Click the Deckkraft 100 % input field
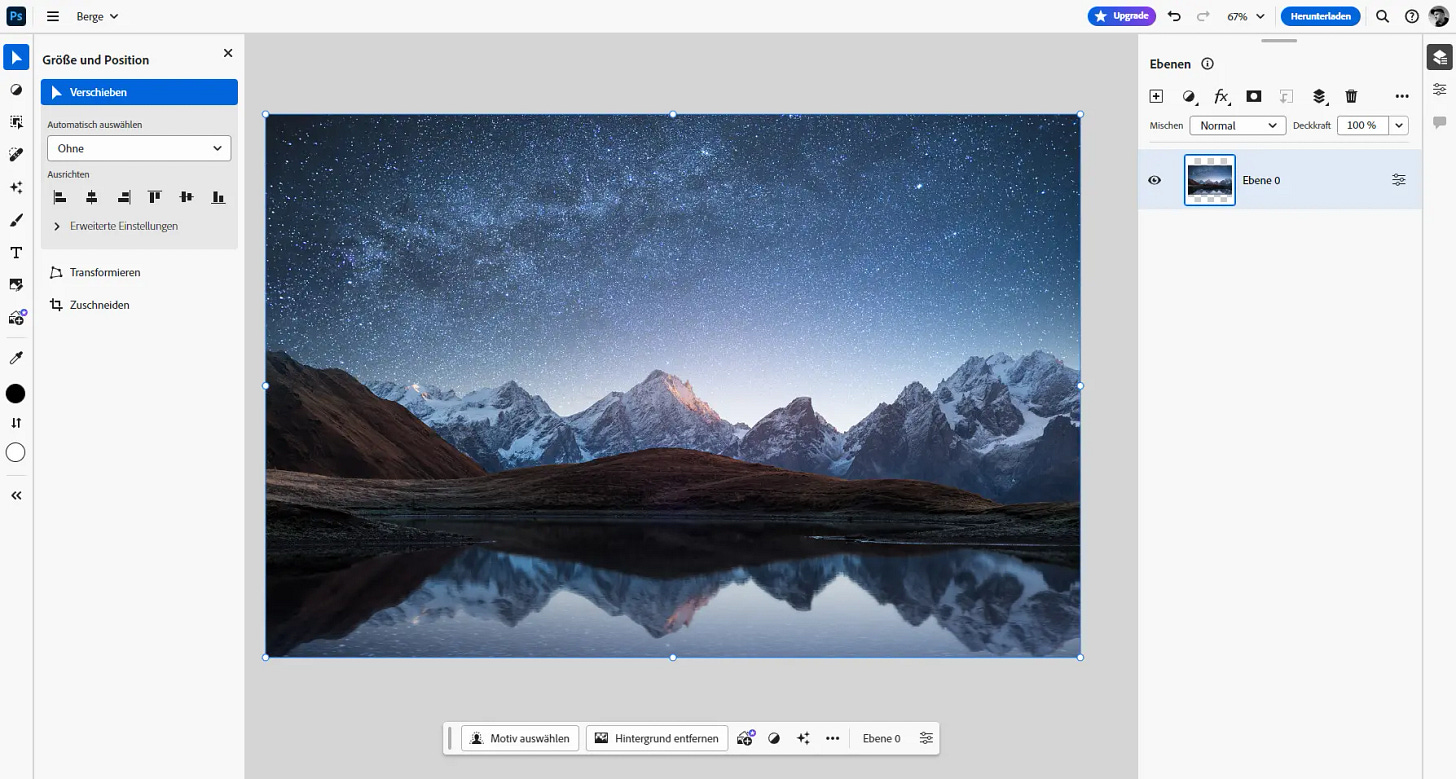This screenshot has width=1456, height=779. (1363, 125)
